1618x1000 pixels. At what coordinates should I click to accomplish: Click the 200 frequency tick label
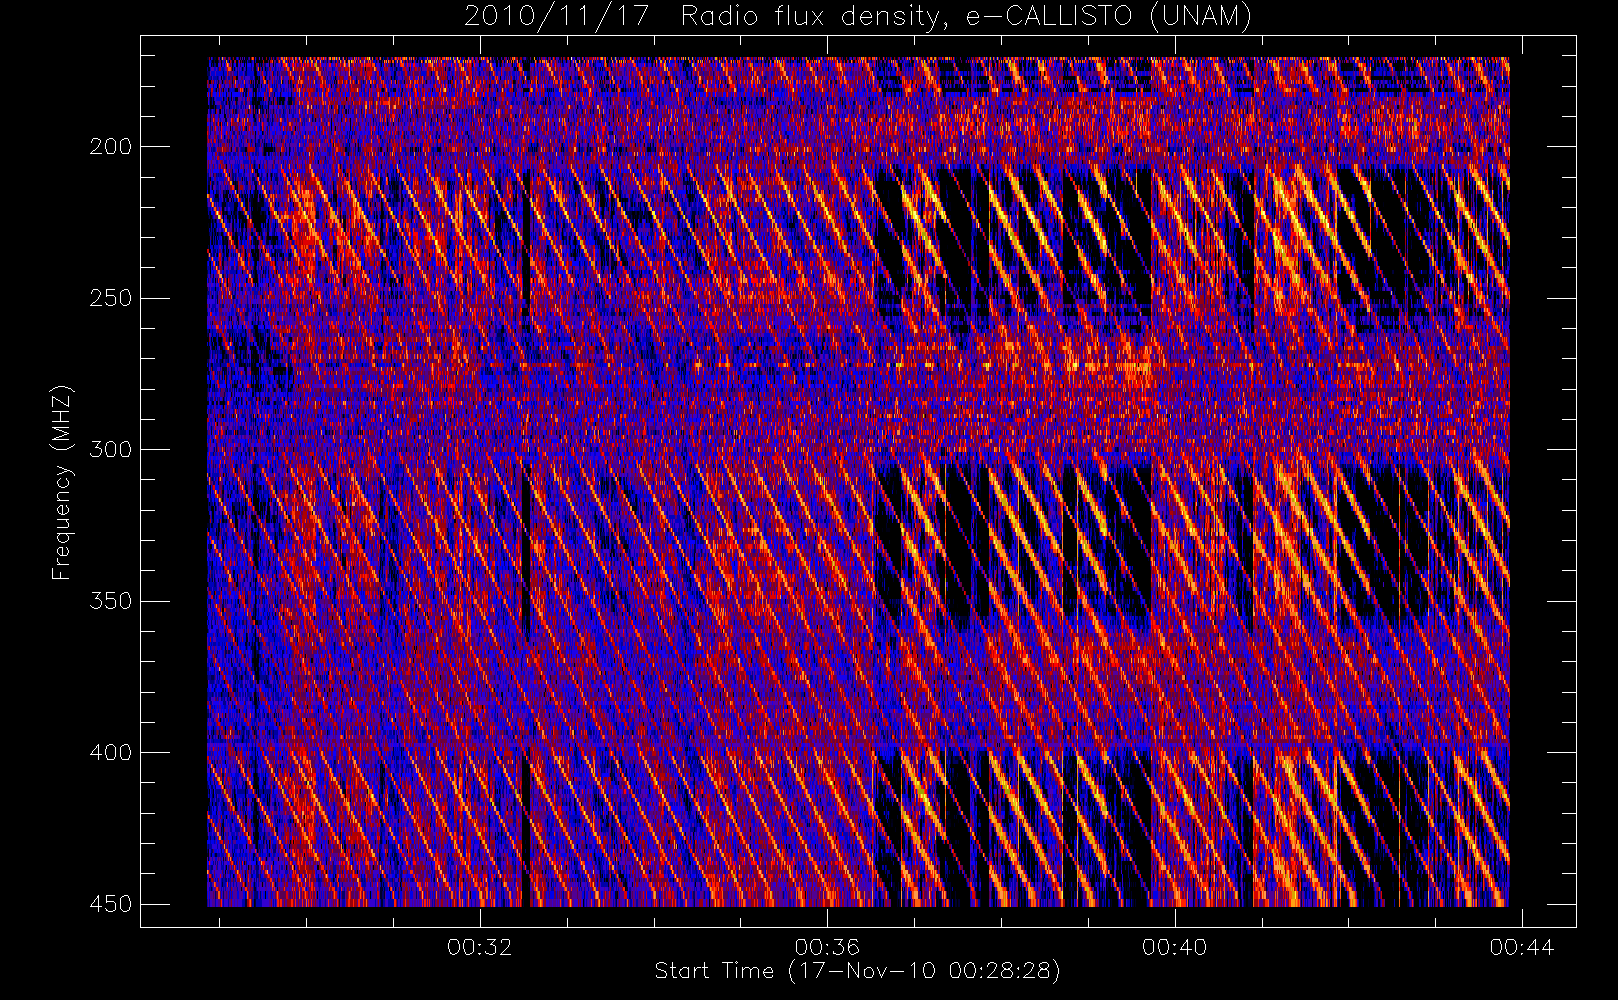point(110,147)
